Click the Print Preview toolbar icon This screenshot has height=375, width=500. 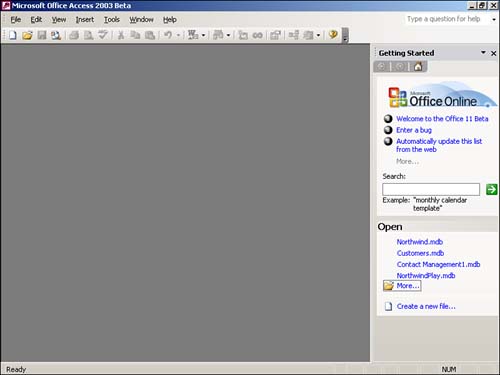point(88,35)
